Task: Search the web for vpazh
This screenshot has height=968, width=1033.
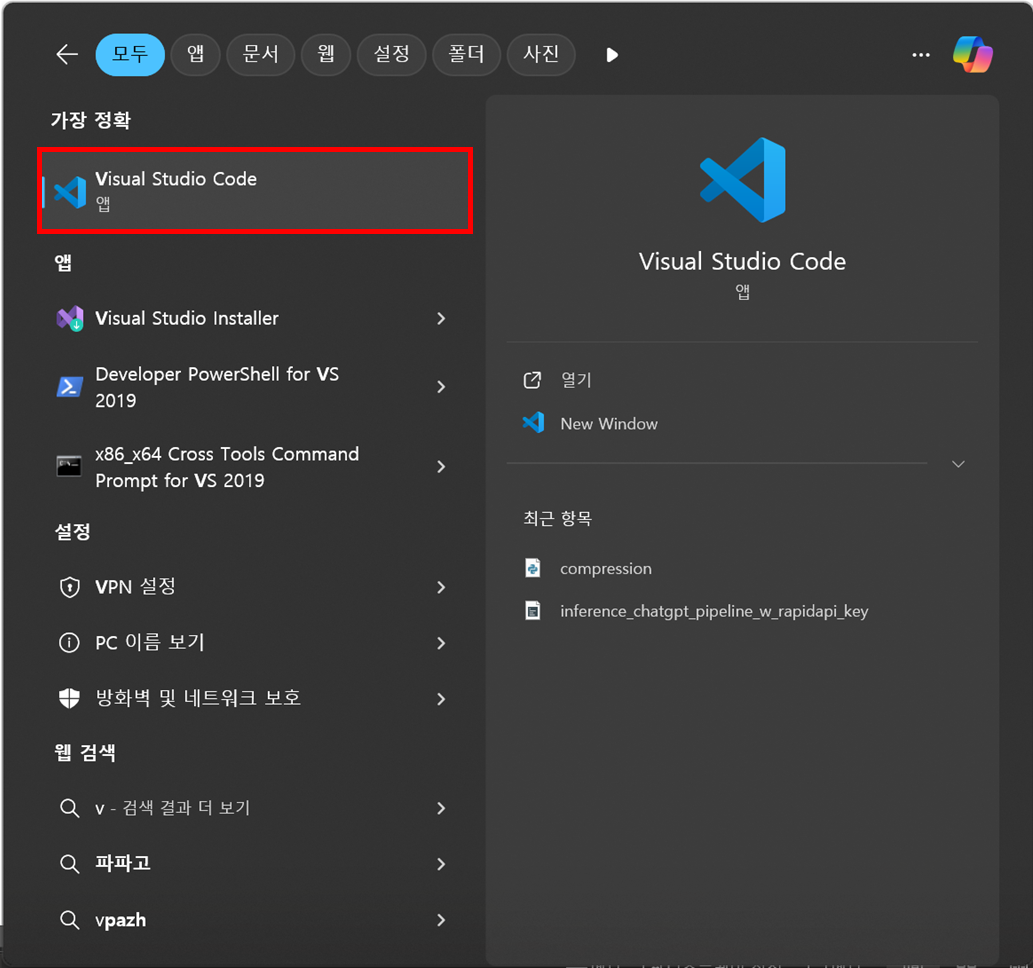Action: (x=121, y=920)
